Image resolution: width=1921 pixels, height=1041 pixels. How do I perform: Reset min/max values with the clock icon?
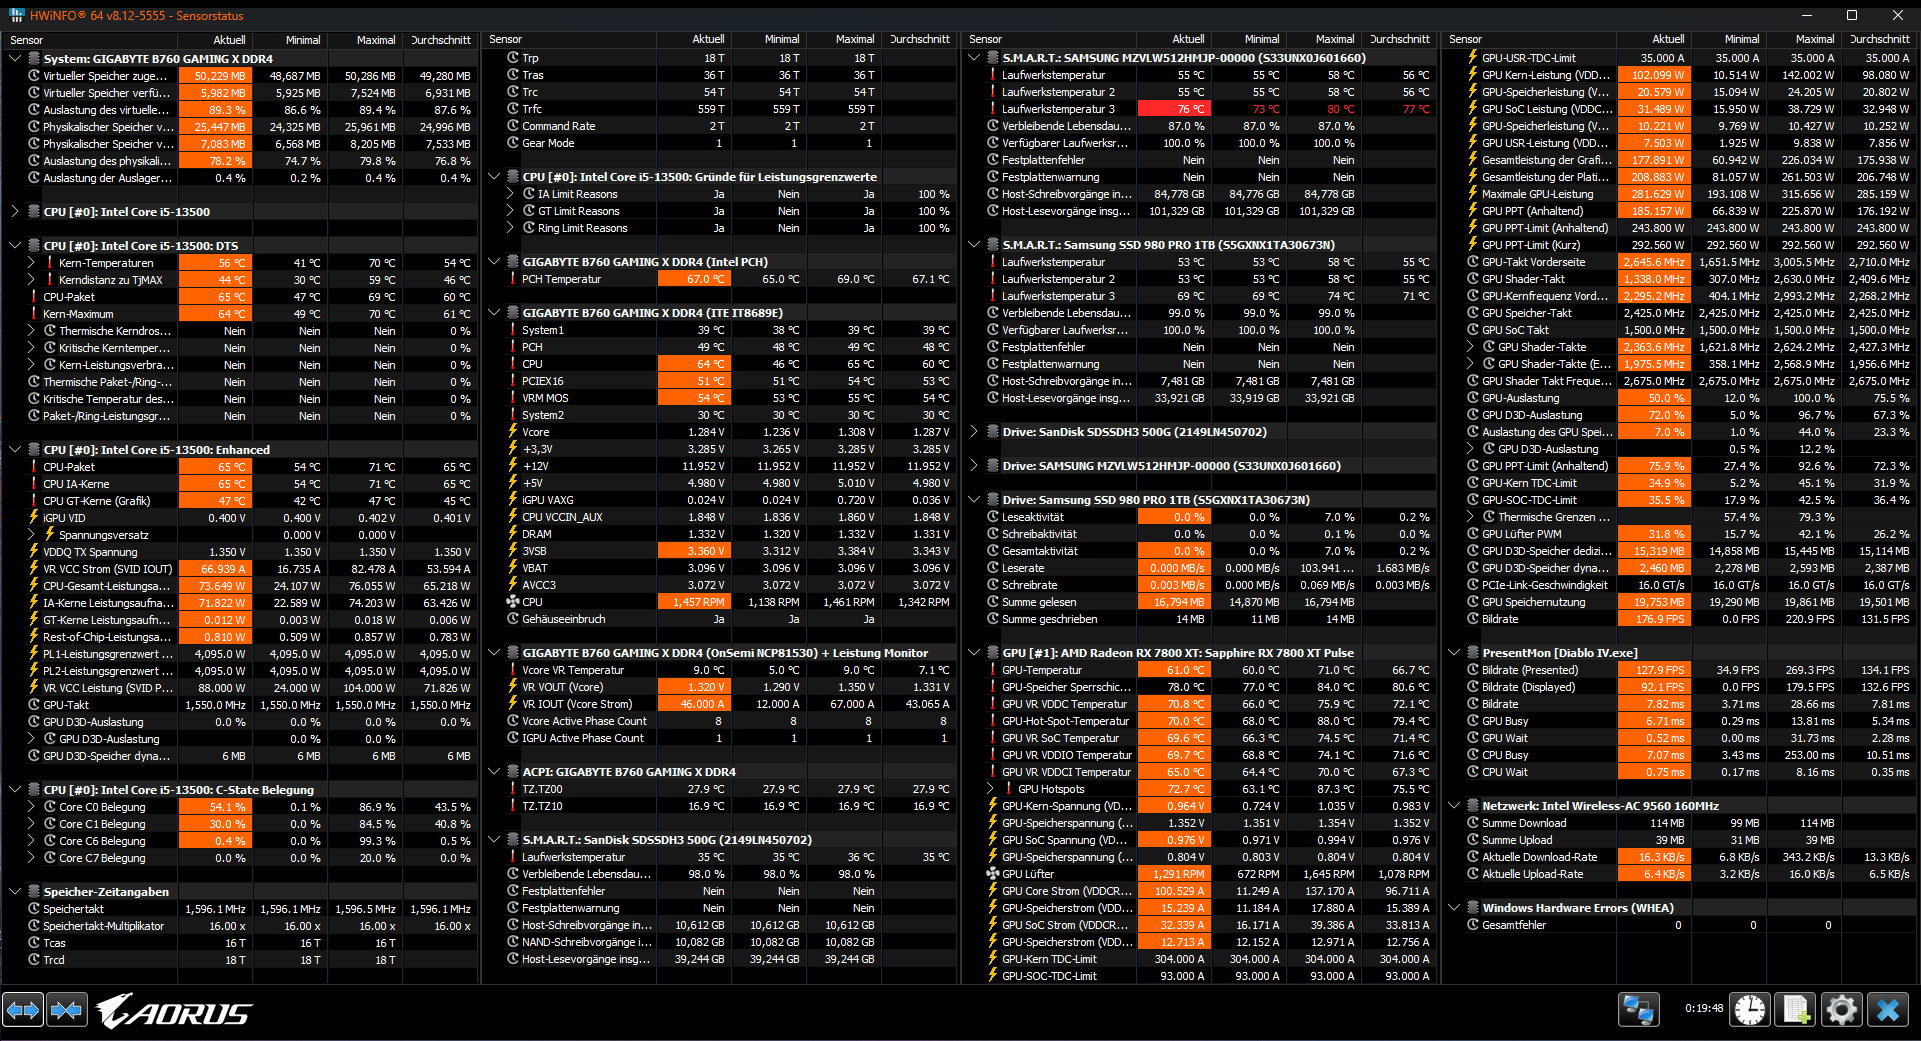click(x=1750, y=1010)
